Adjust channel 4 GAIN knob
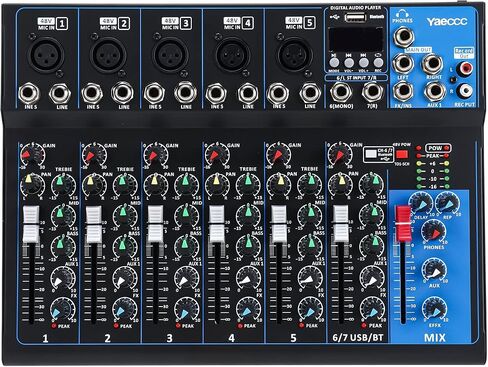The width and height of the screenshot is (488, 367). 217,155
